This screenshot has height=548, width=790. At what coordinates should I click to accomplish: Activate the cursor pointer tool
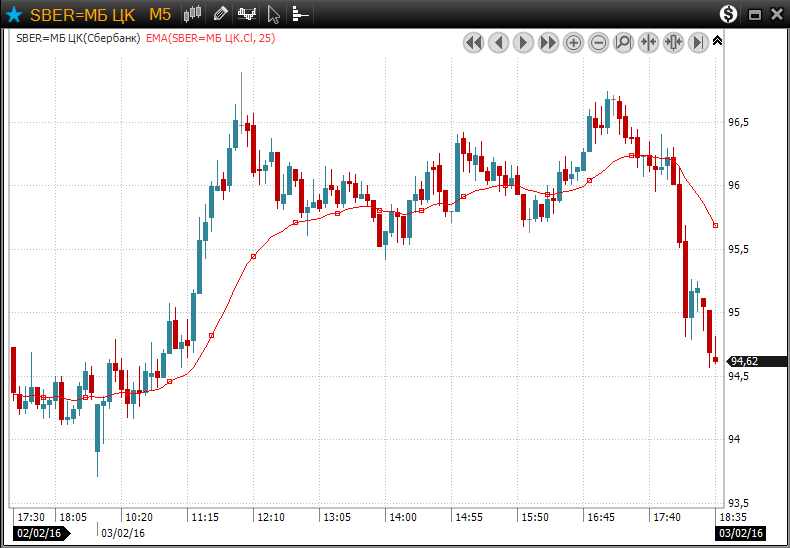pos(274,14)
